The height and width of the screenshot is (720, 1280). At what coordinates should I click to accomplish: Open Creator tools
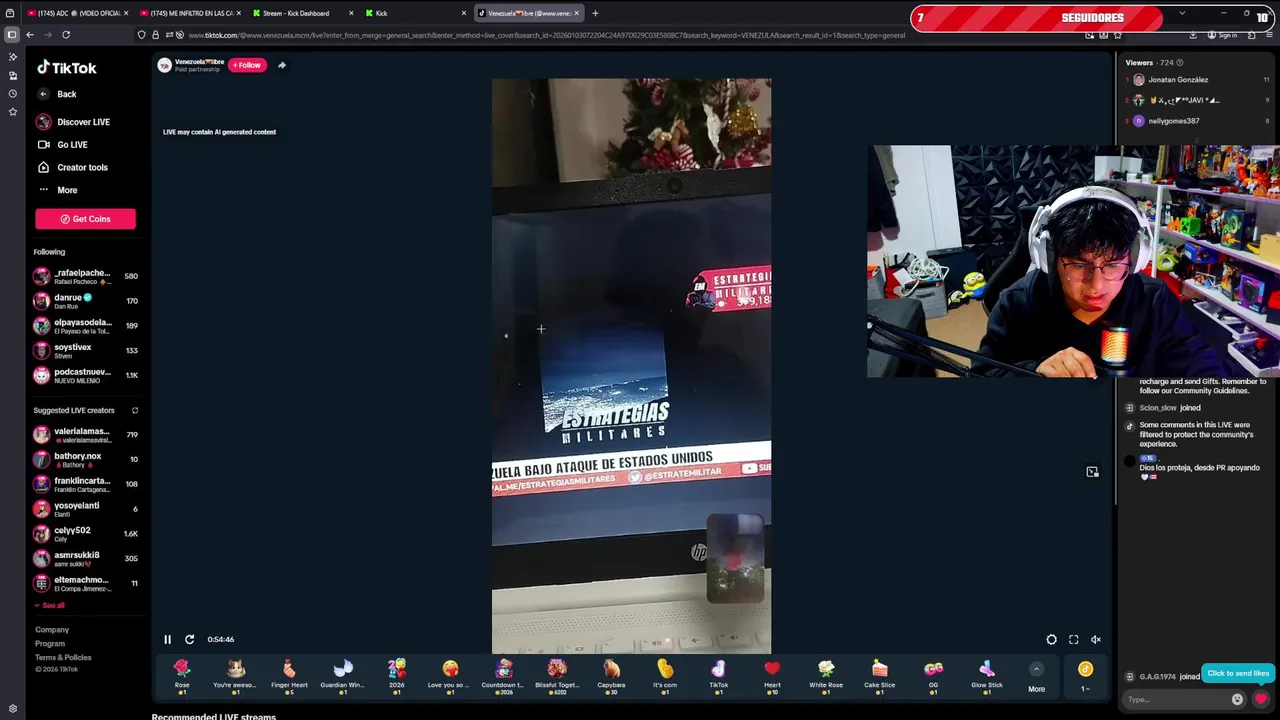72,167
